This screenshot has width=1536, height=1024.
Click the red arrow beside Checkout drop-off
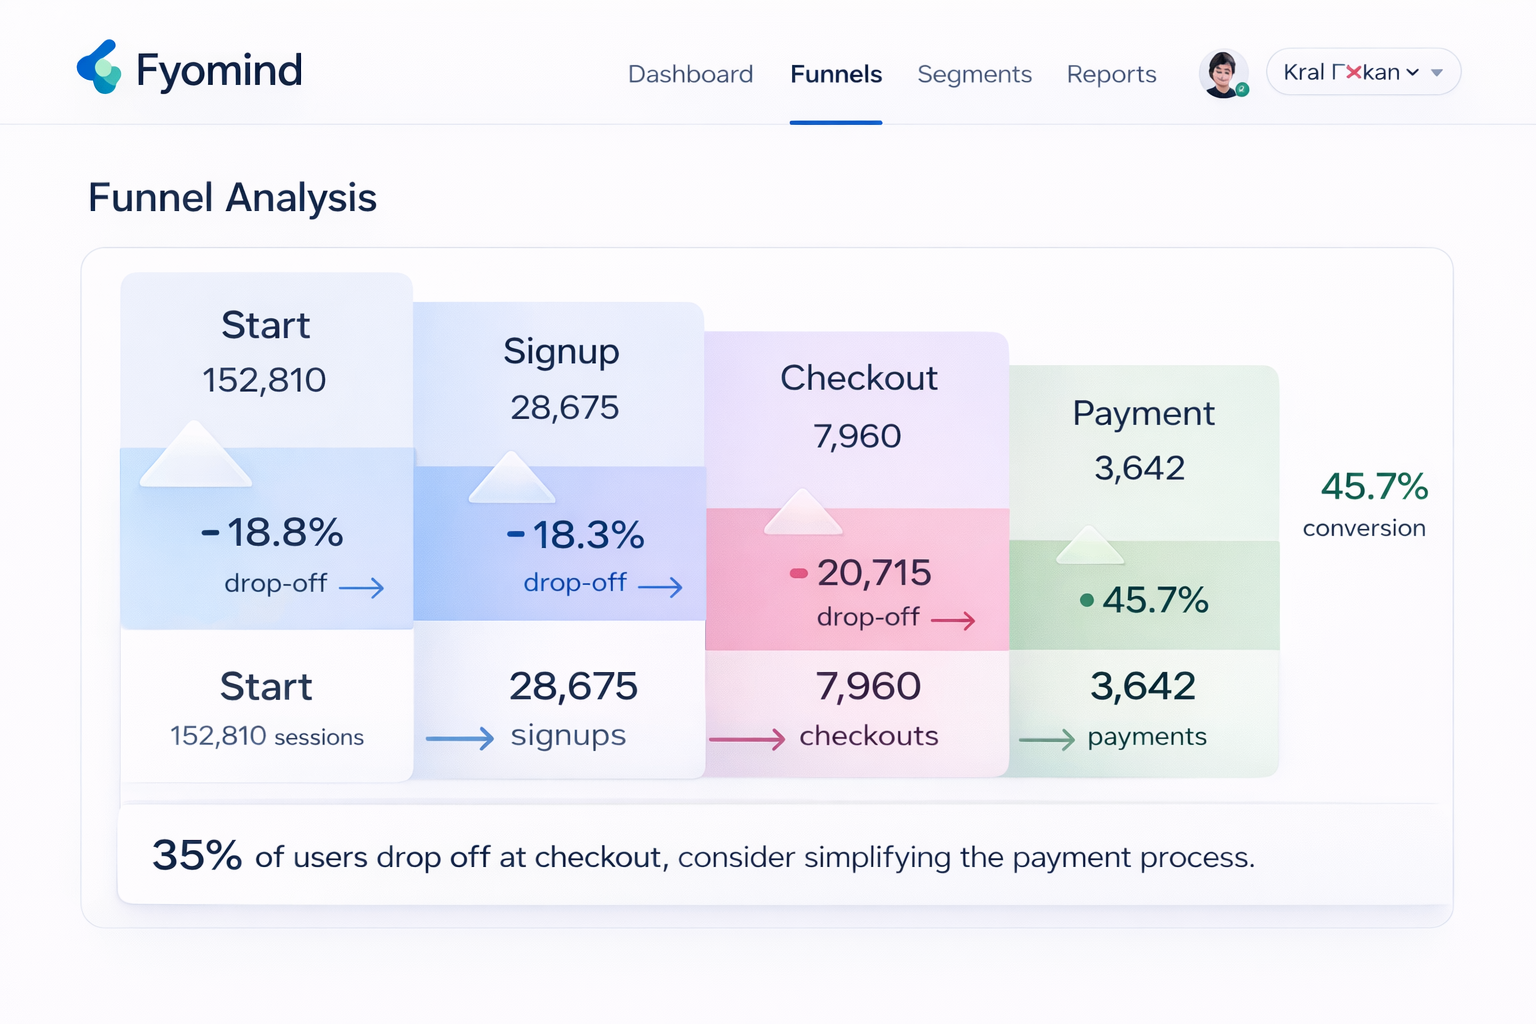pyautogui.click(x=953, y=621)
